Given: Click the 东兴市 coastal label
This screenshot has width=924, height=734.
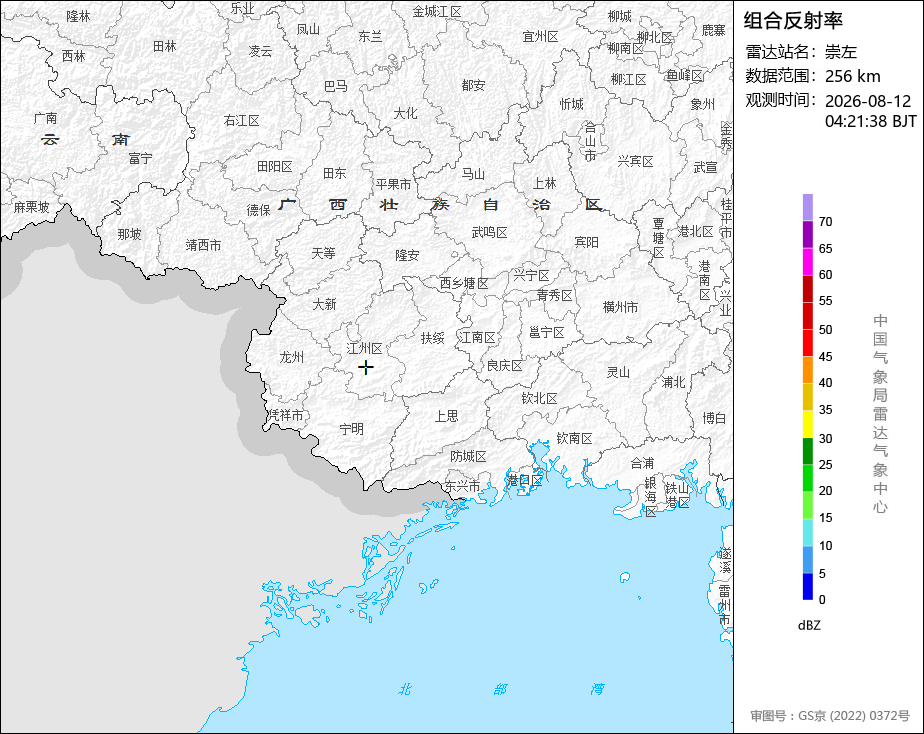Looking at the screenshot, I should (x=462, y=487).
